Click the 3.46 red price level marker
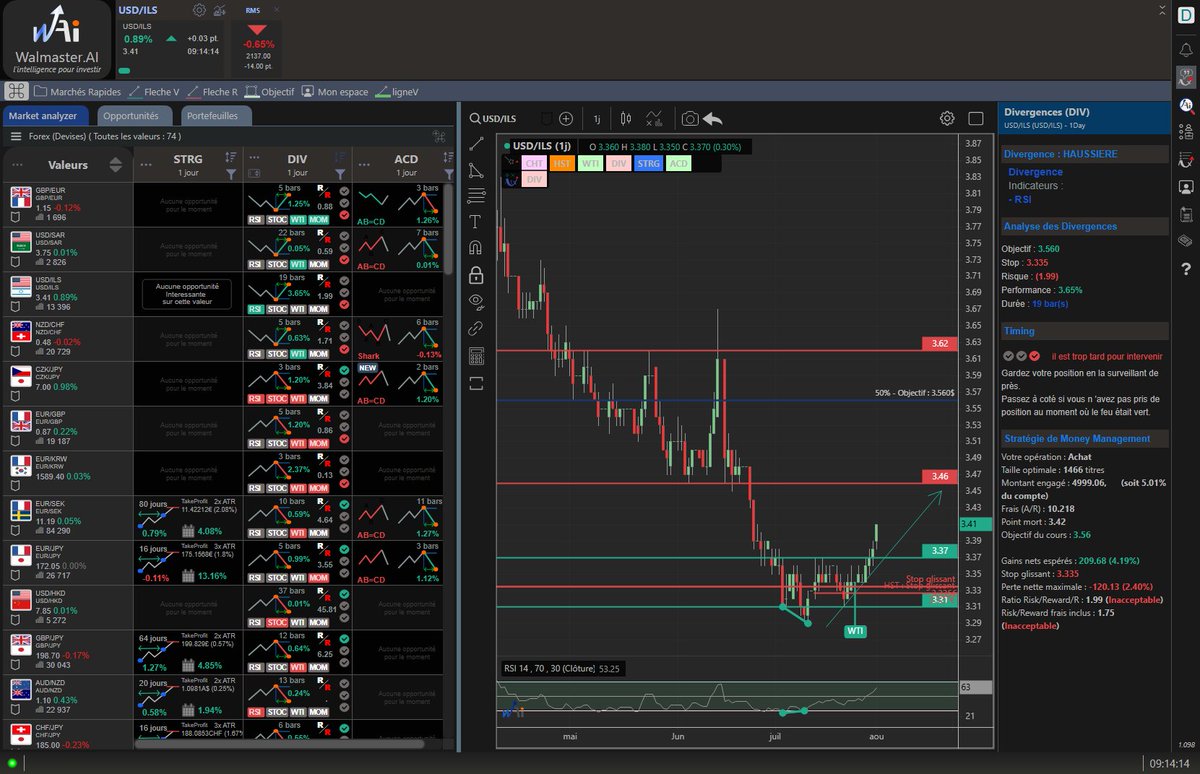The height and width of the screenshot is (774, 1200). point(939,476)
